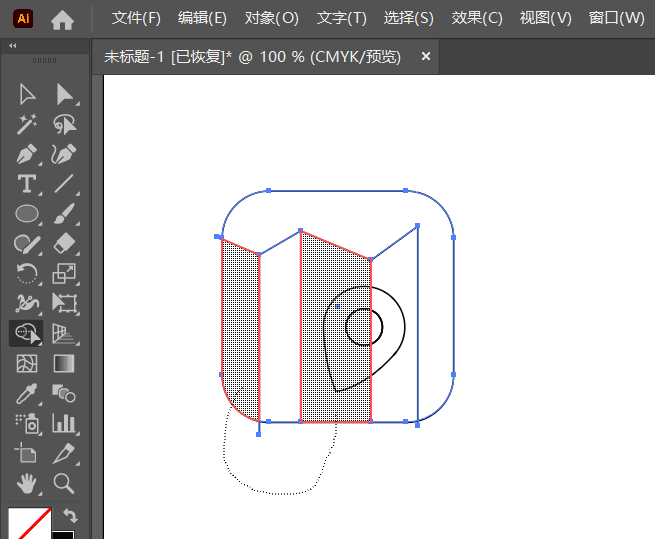The width and height of the screenshot is (655, 539).
Task: Pick the Ellipse tool
Action: 27,214
